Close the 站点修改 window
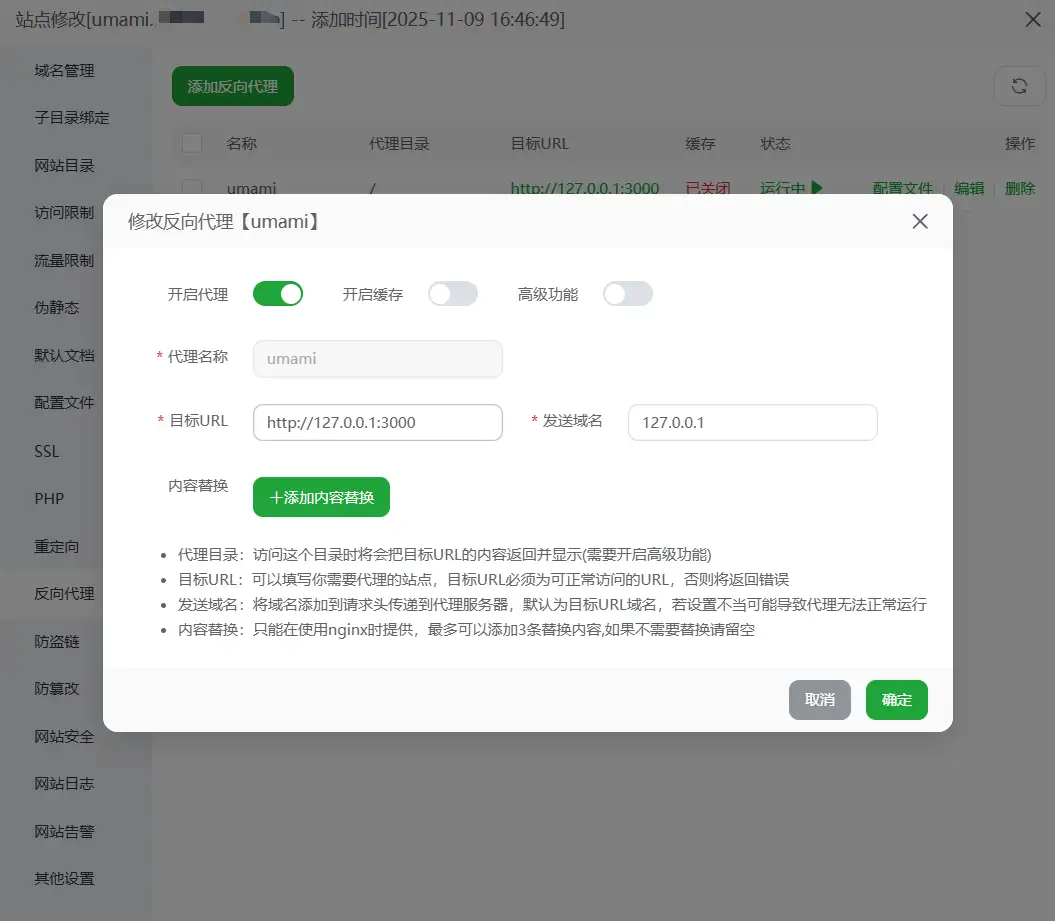 pos(1033,20)
